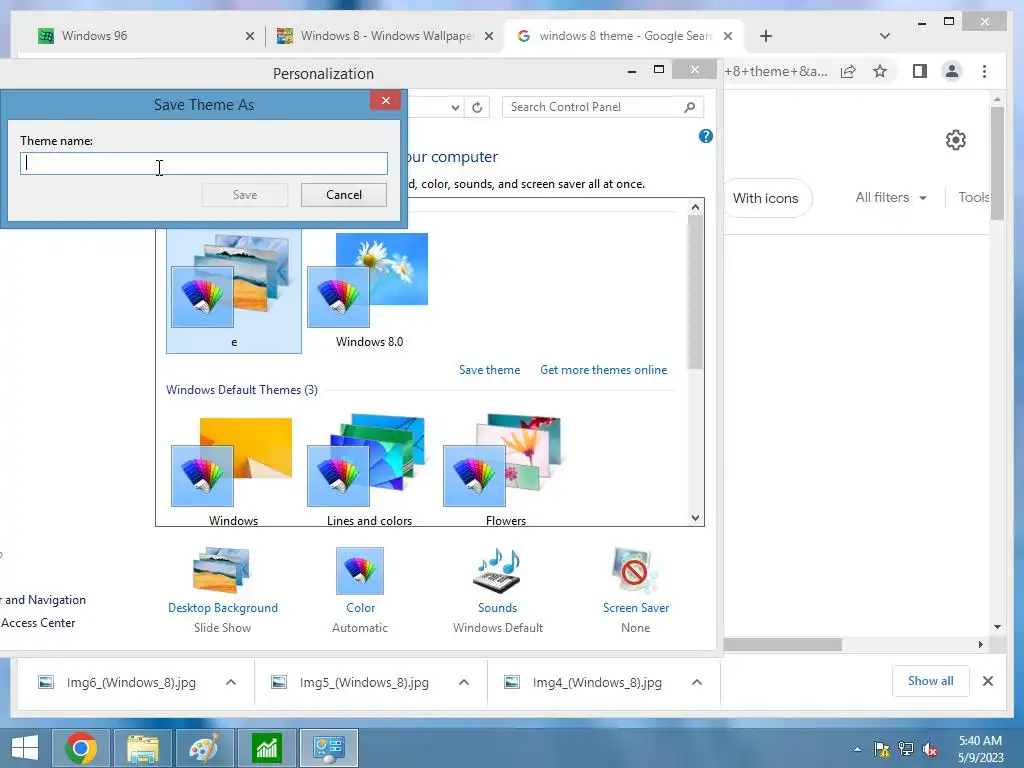The image size is (1024, 768).
Task: Open the network tray icon
Action: coord(906,749)
